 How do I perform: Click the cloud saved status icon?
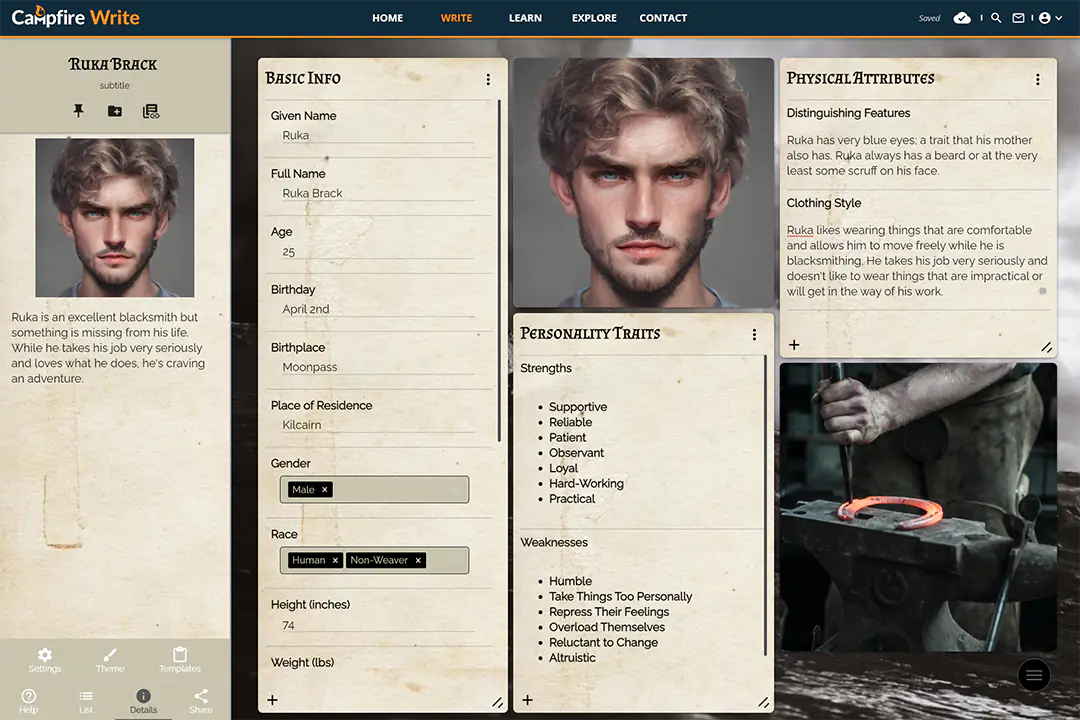click(x=962, y=18)
